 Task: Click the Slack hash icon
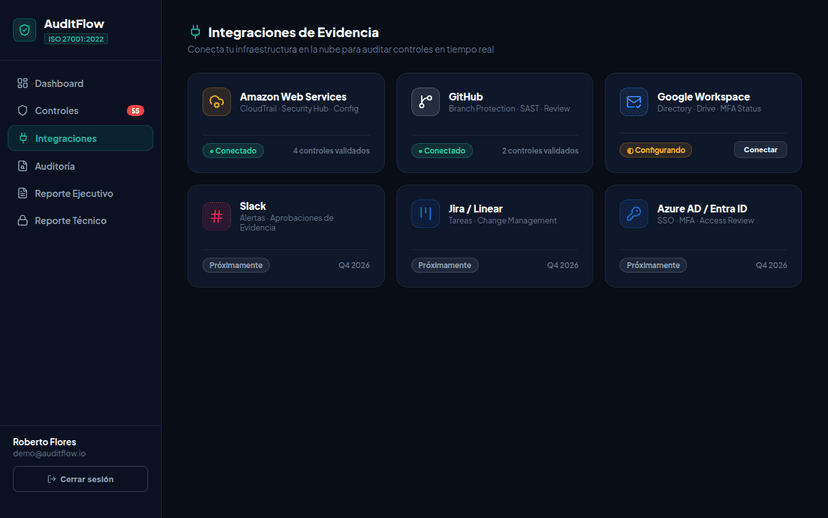click(x=217, y=216)
